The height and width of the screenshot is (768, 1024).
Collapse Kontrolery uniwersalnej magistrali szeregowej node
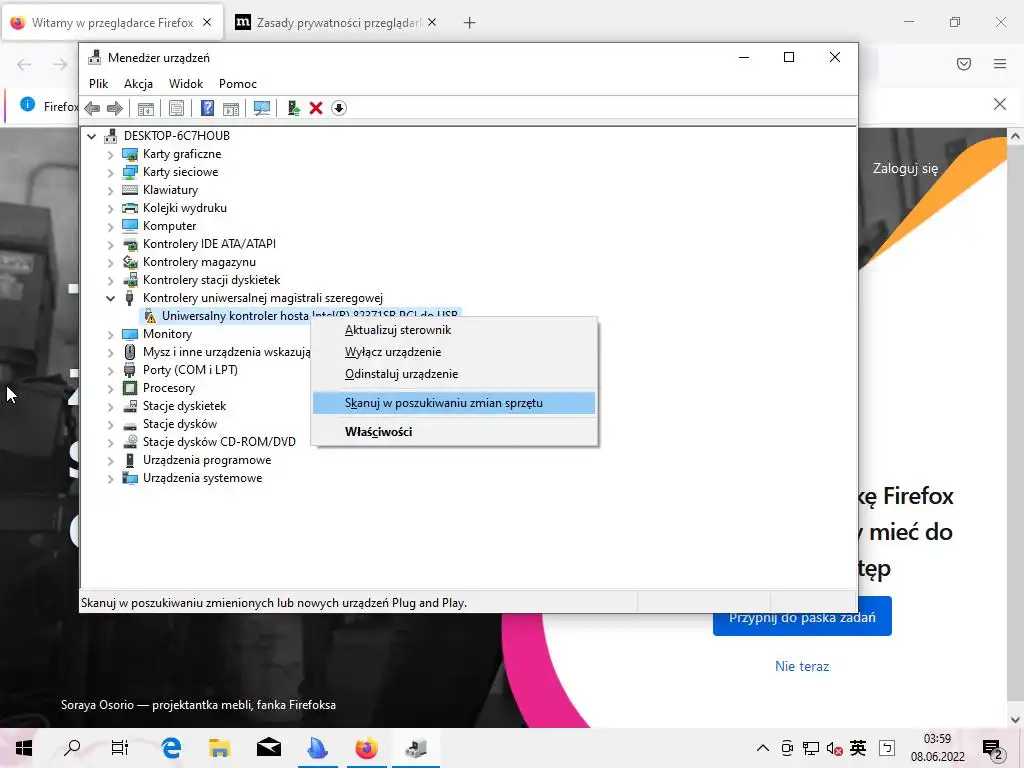click(110, 298)
